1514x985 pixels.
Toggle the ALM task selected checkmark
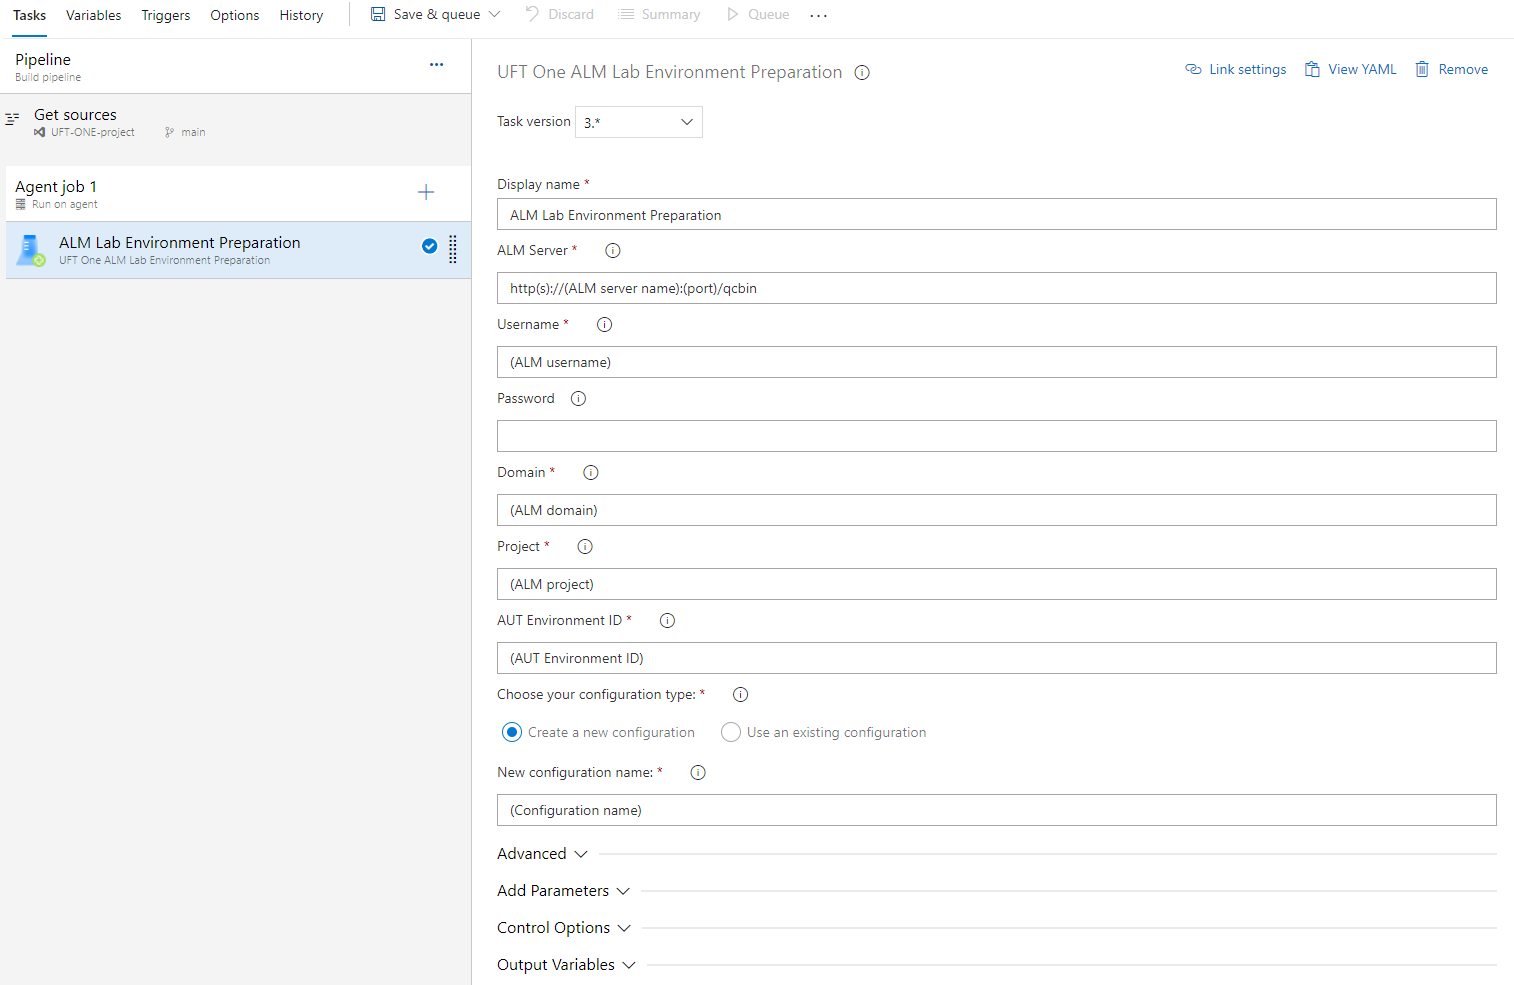click(x=429, y=247)
